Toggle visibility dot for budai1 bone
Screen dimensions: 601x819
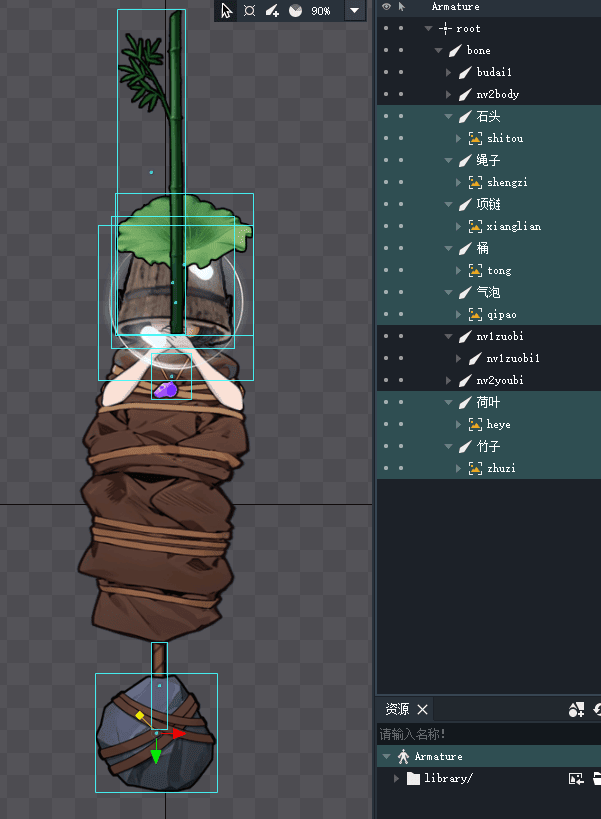386,72
